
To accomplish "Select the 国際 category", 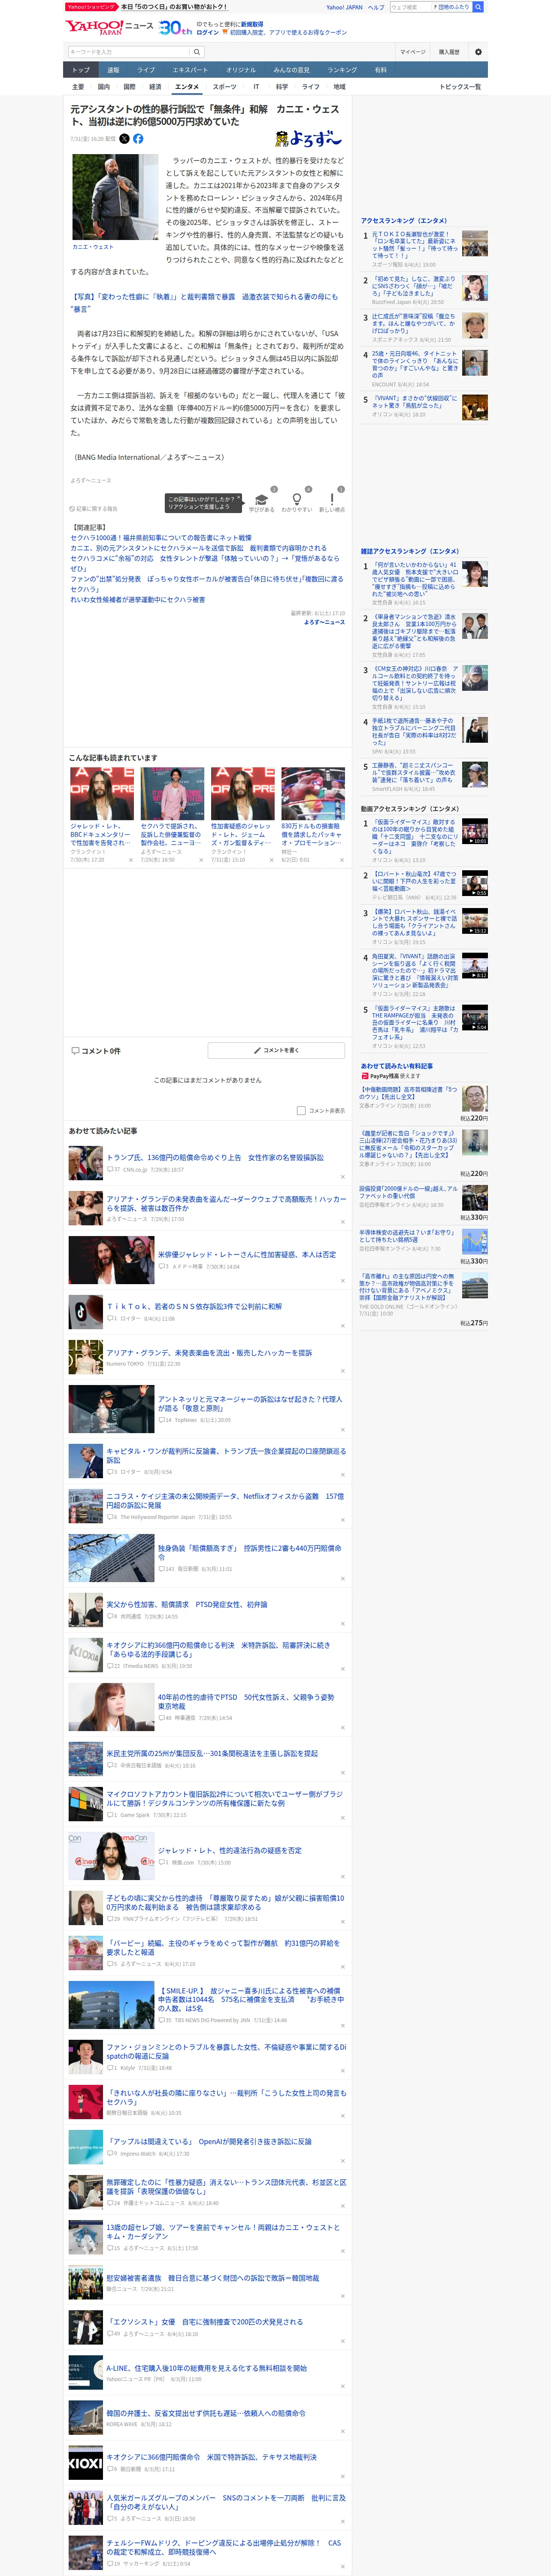I will (x=129, y=87).
